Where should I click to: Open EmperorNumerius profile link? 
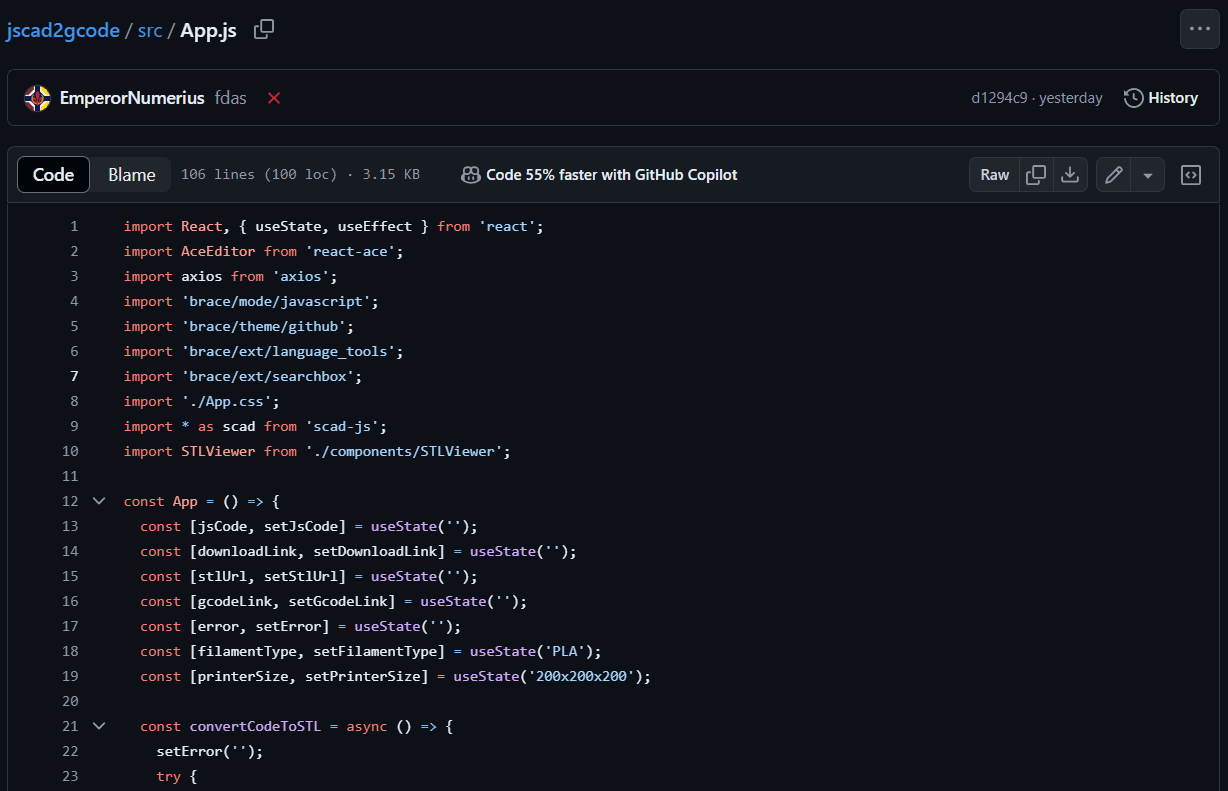pyautogui.click(x=132, y=98)
